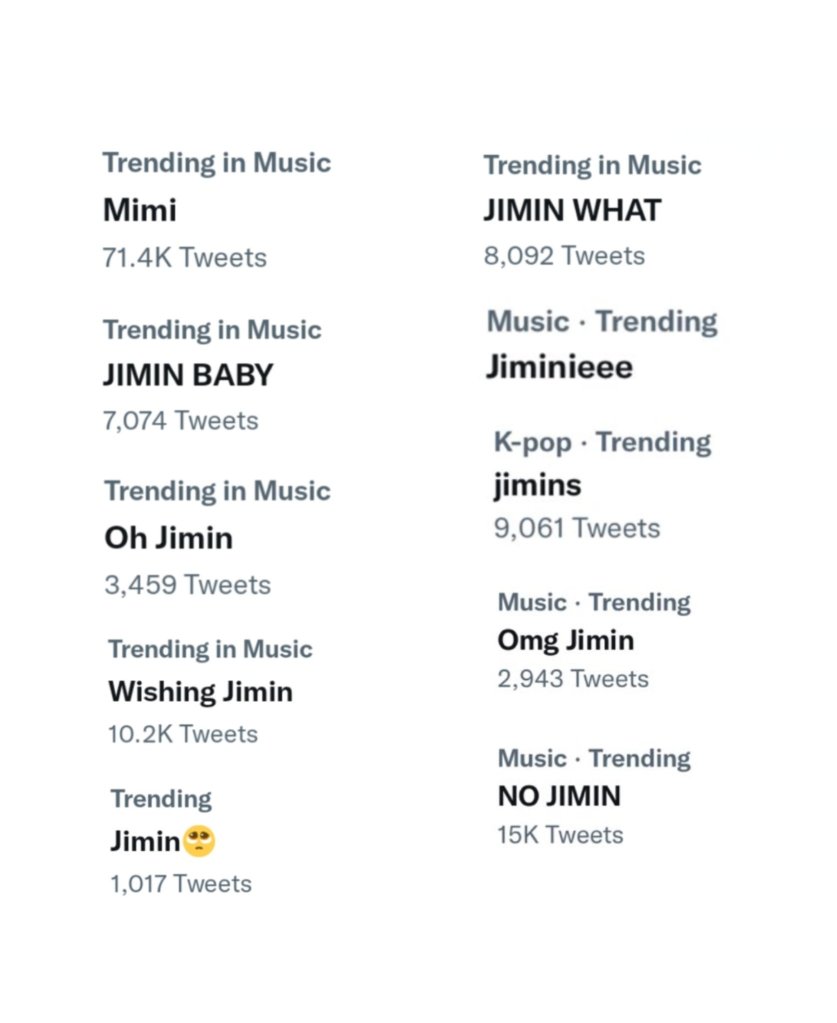
Task: Click the 7,074 Tweets count
Action: (180, 421)
